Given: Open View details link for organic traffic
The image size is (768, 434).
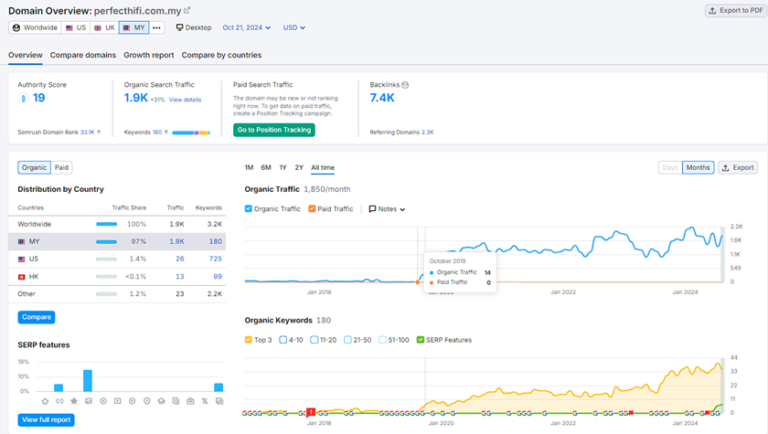Looking at the screenshot, I should click(185, 100).
